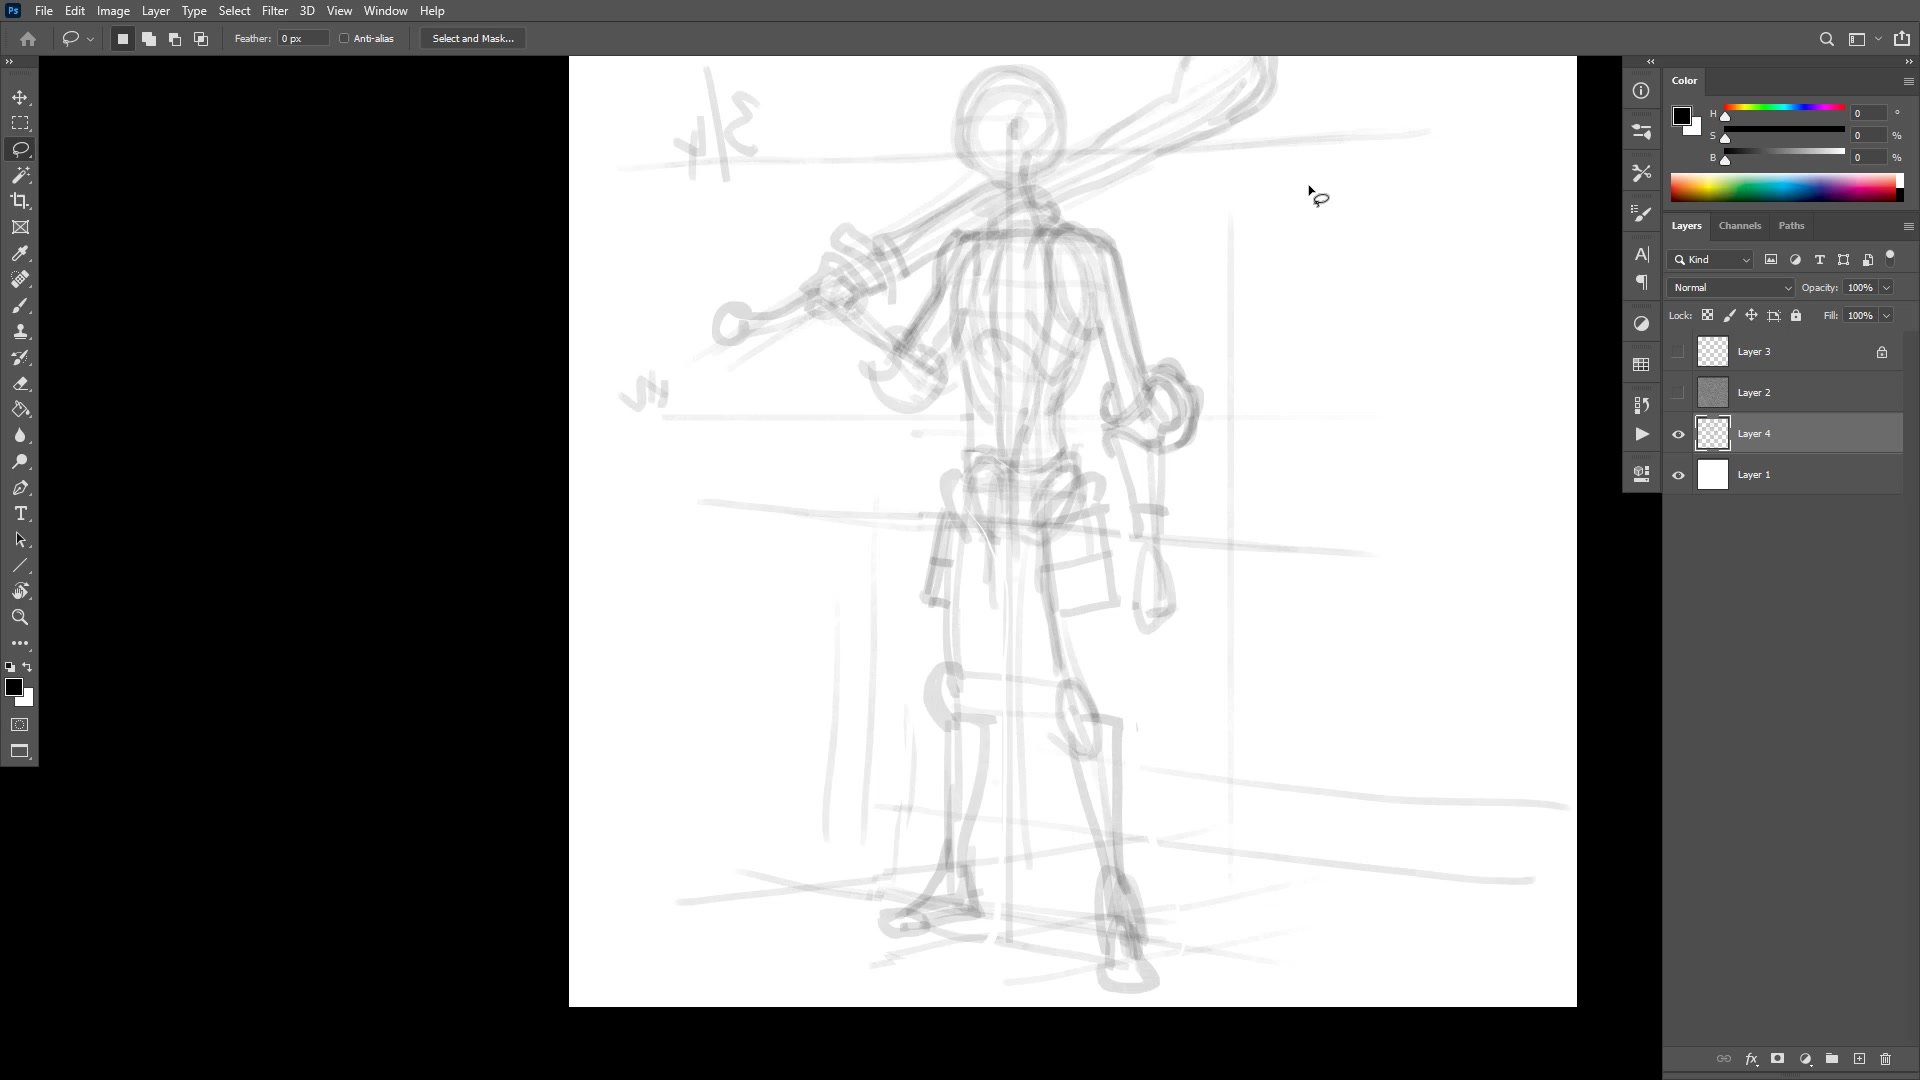Image resolution: width=1920 pixels, height=1080 pixels.
Task: Open the Filter menu
Action: coord(274,11)
